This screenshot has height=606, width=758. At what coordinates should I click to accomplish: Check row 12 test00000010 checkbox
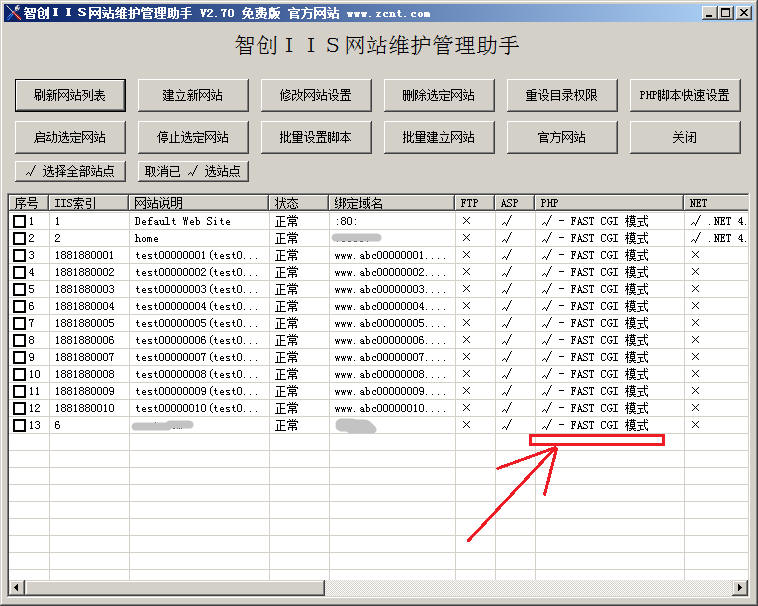[19, 408]
